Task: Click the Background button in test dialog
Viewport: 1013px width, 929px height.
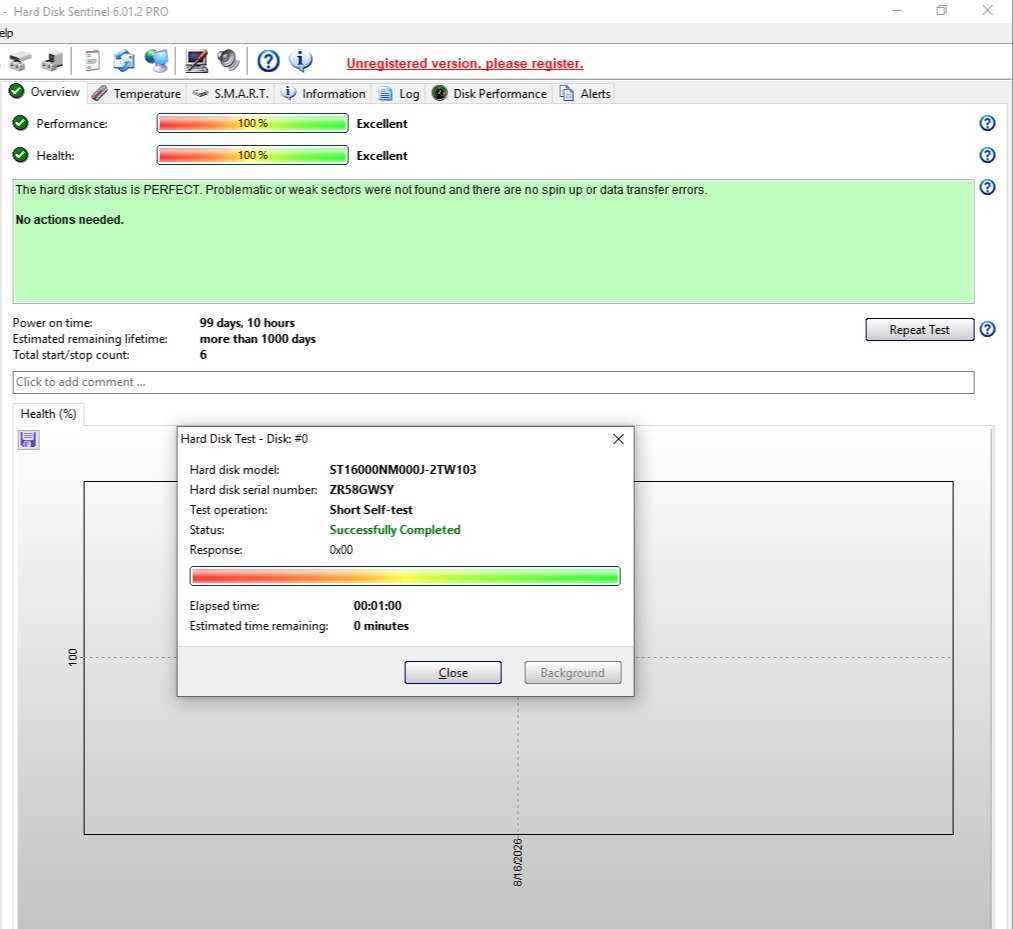Action: tap(572, 673)
